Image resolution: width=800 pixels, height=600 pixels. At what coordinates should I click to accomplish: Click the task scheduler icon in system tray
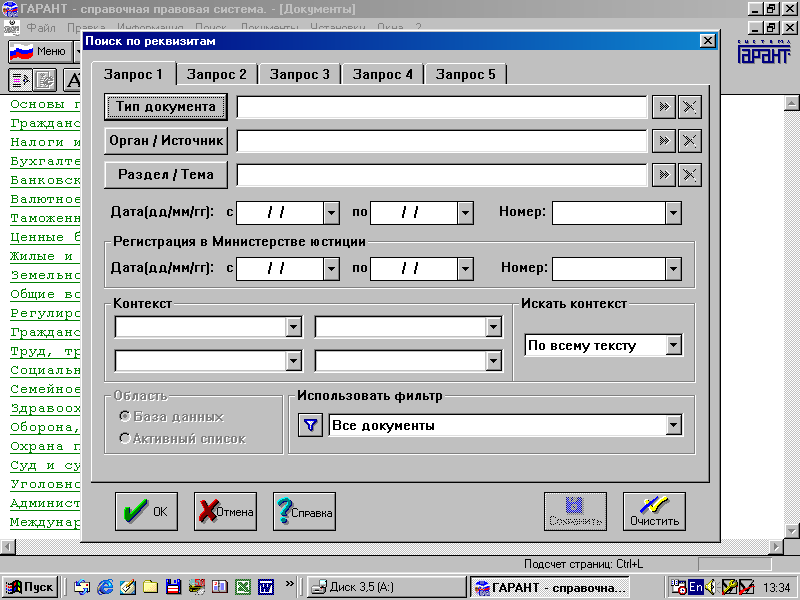click(678, 587)
